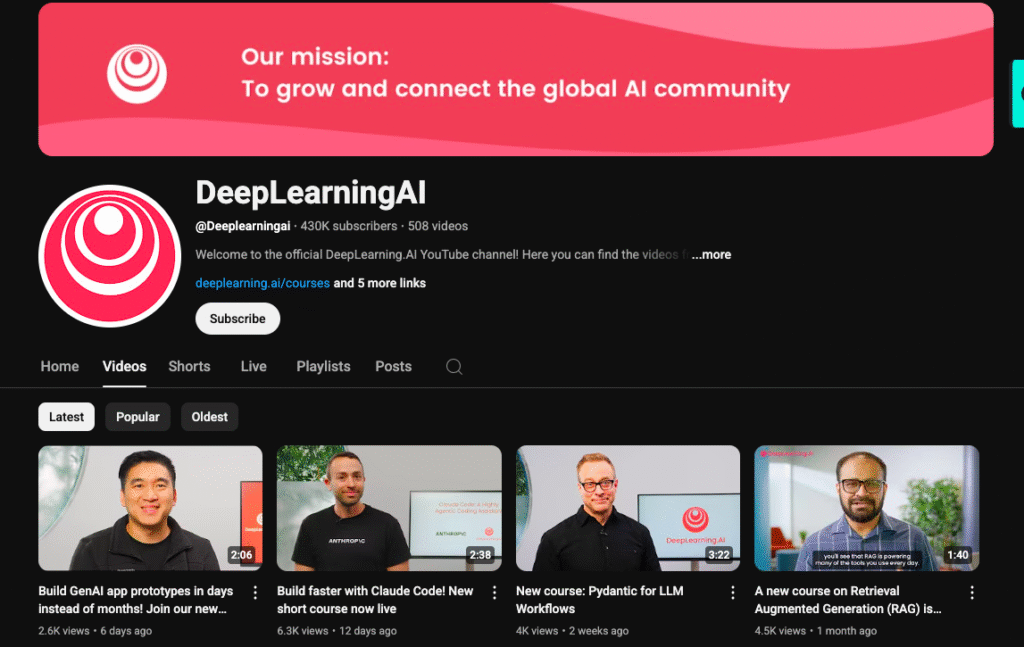This screenshot has height=647, width=1024.
Task: Click the 3:22 duration badge
Action: point(718,555)
